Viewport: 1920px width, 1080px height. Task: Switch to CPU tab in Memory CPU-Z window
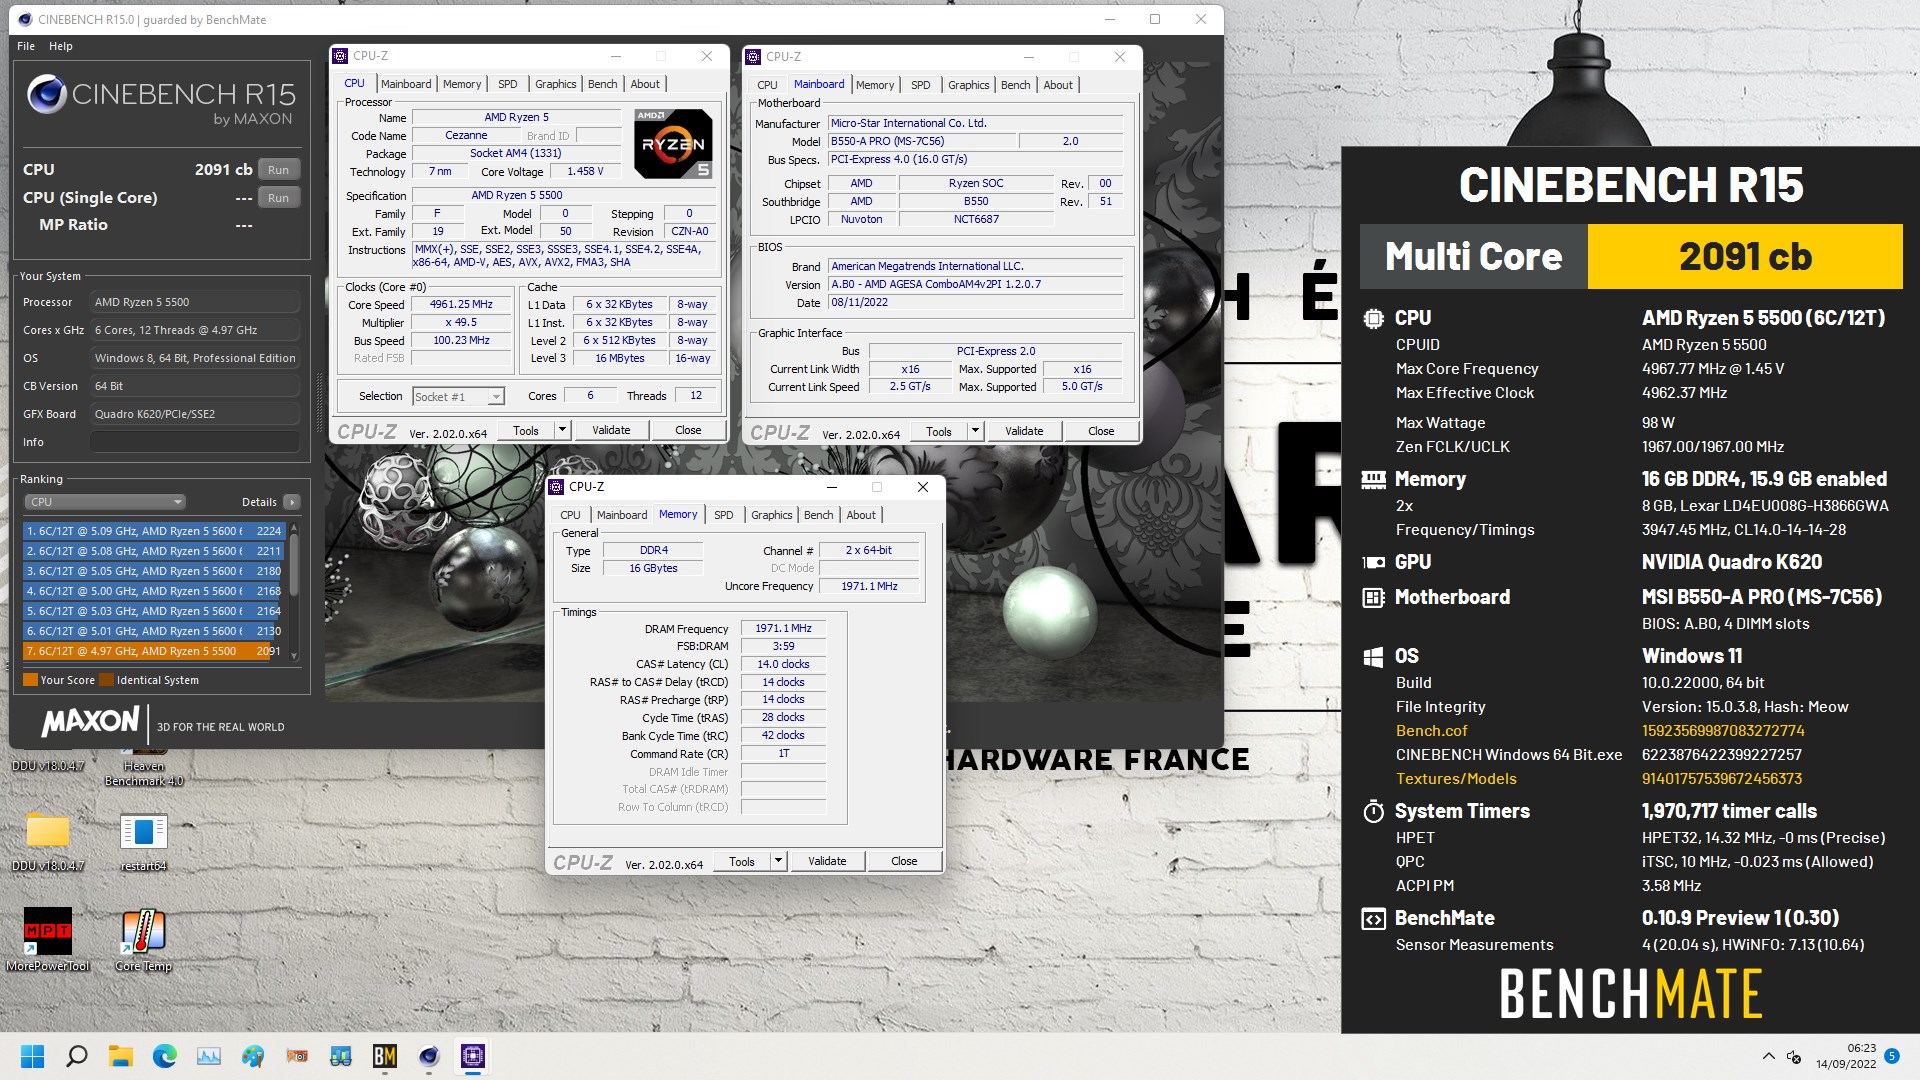coord(570,515)
